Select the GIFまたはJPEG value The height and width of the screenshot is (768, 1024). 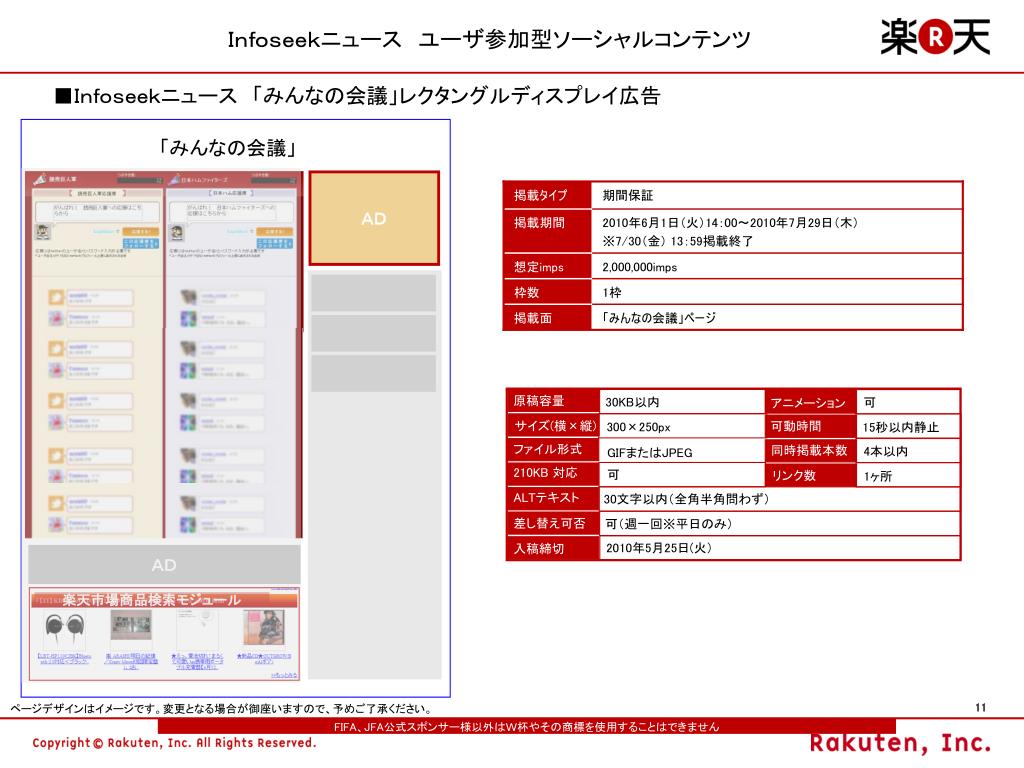coord(649,453)
